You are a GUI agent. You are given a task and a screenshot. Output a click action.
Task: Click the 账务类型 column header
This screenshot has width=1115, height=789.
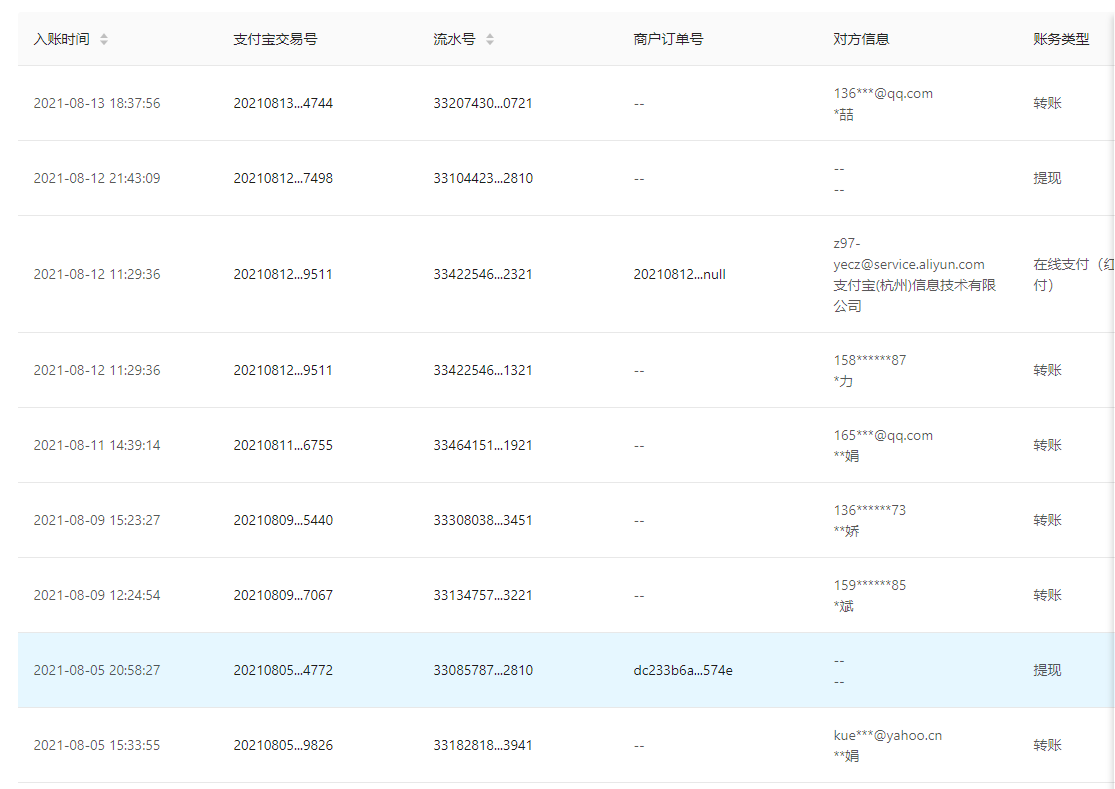(x=1061, y=40)
